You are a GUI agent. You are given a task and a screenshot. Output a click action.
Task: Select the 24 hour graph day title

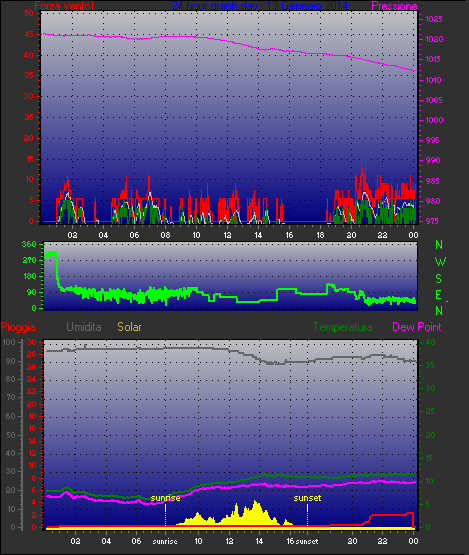(x=260, y=6)
